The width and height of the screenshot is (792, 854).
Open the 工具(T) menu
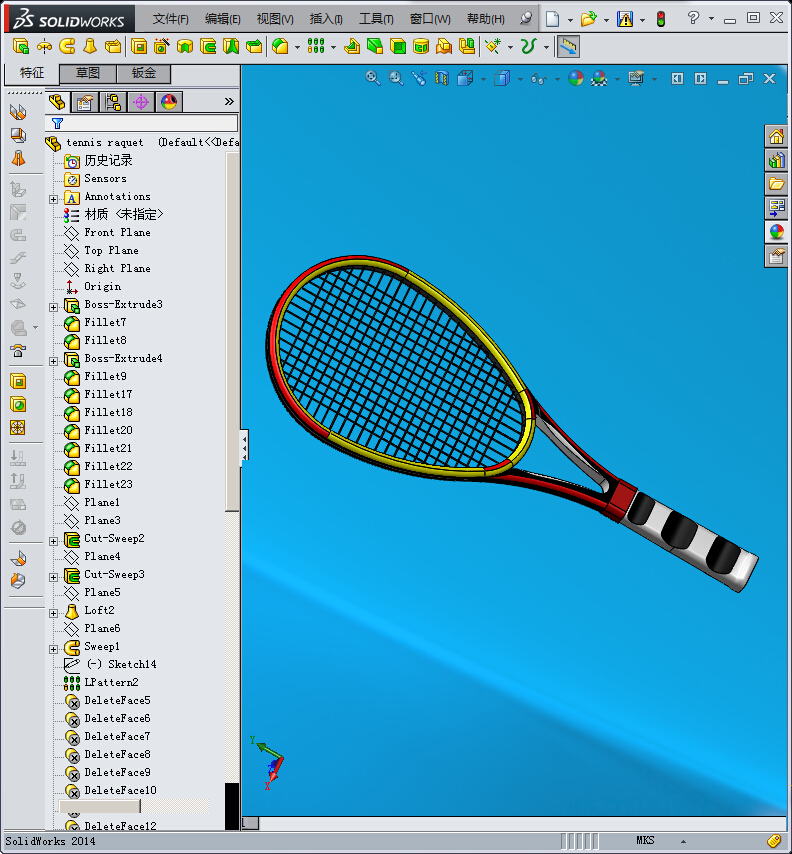point(376,19)
